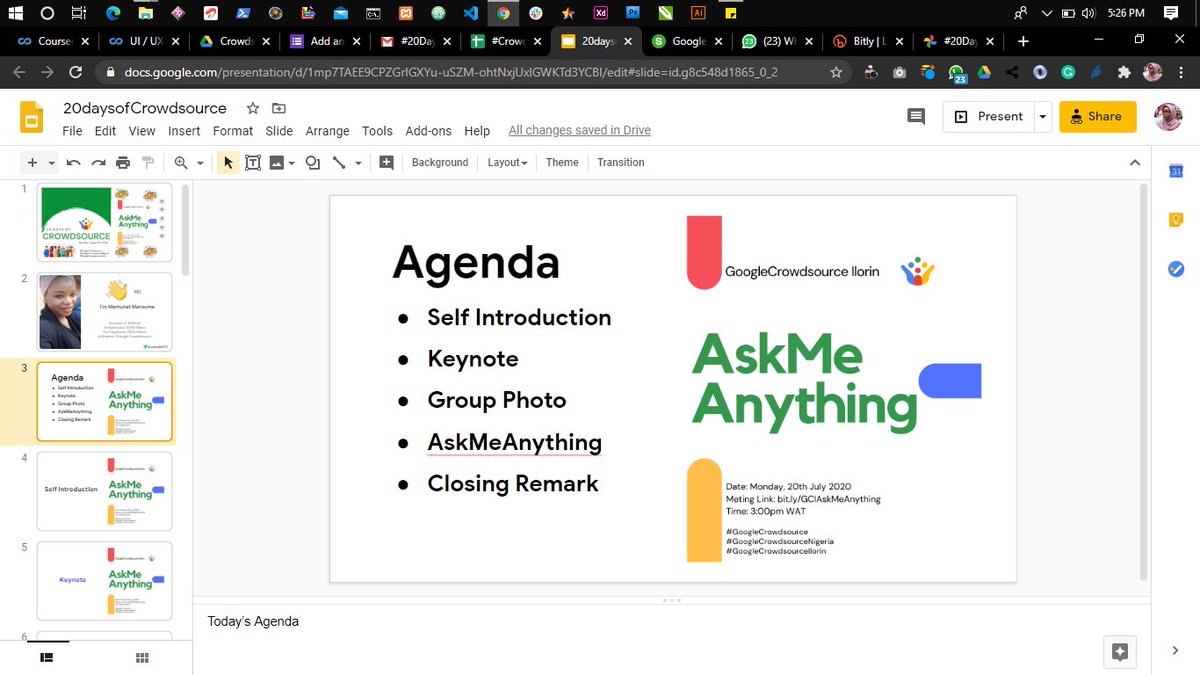
Task: Click the Background button
Action: pos(440,162)
